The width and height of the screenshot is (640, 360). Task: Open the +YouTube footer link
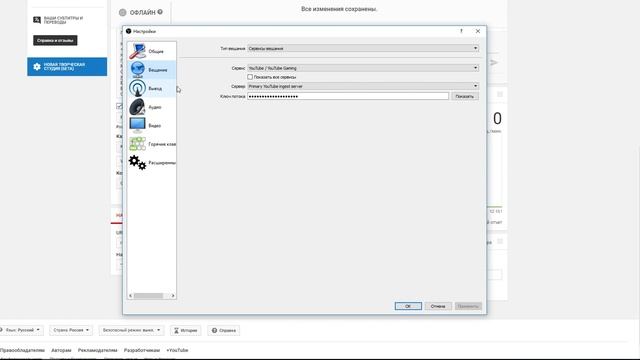[177, 350]
